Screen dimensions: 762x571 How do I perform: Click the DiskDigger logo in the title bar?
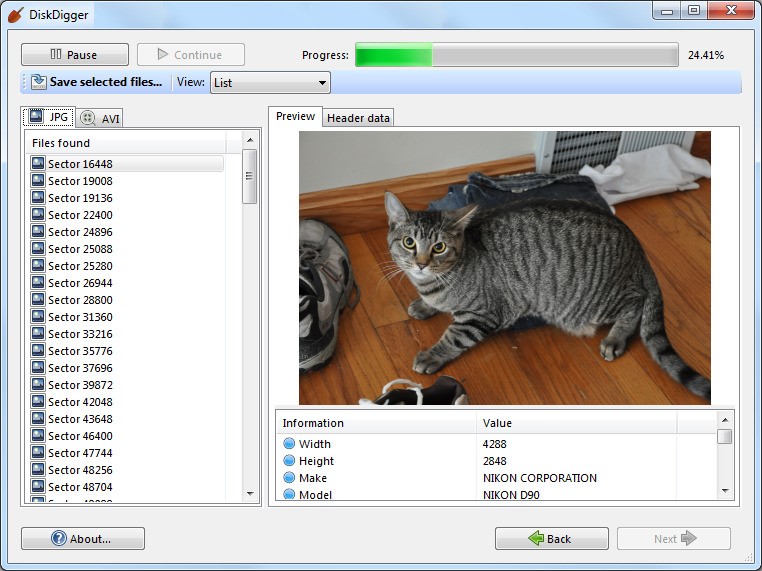15,14
